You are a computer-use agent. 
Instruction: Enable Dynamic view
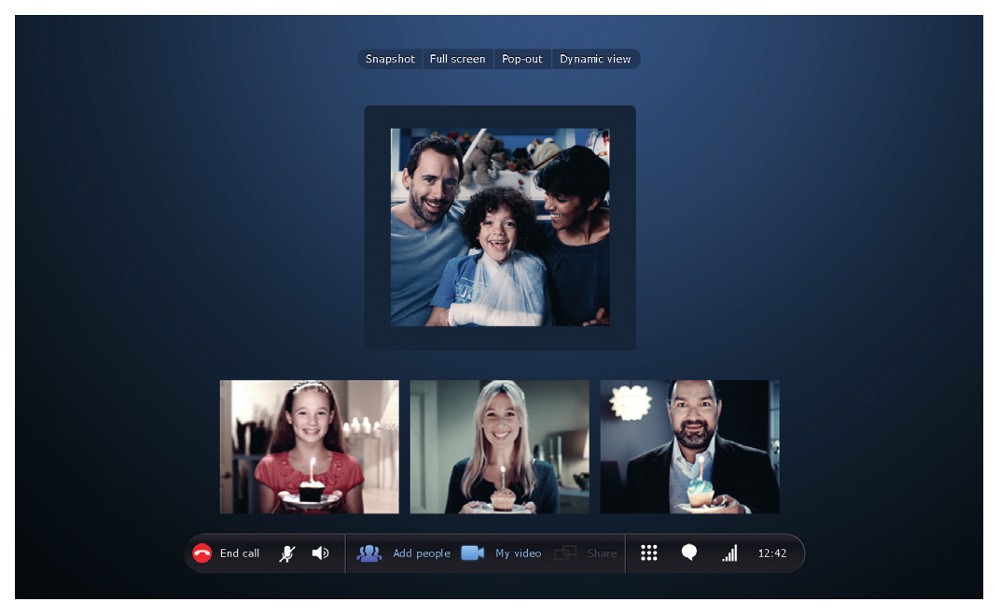click(x=595, y=59)
